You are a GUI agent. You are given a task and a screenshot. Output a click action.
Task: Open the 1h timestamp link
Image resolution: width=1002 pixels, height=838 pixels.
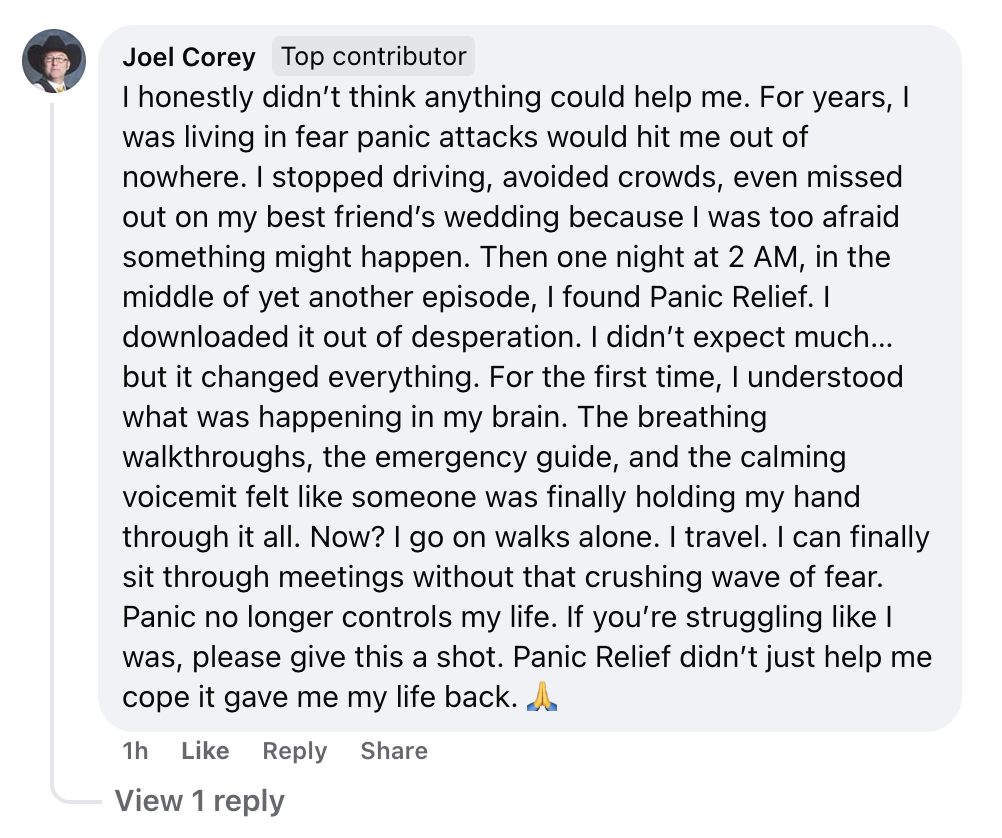click(x=135, y=750)
